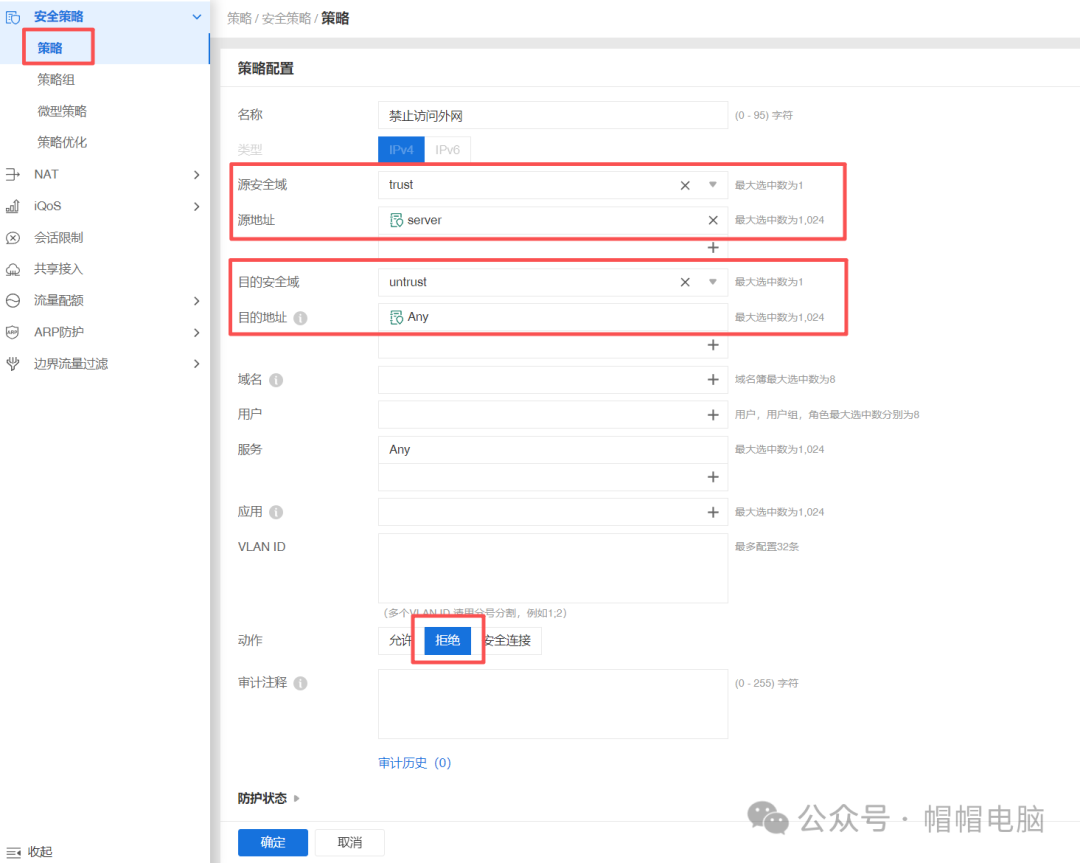This screenshot has width=1080, height=863.
Task: Open the 源安全域 dropdown arrow
Action: point(711,184)
